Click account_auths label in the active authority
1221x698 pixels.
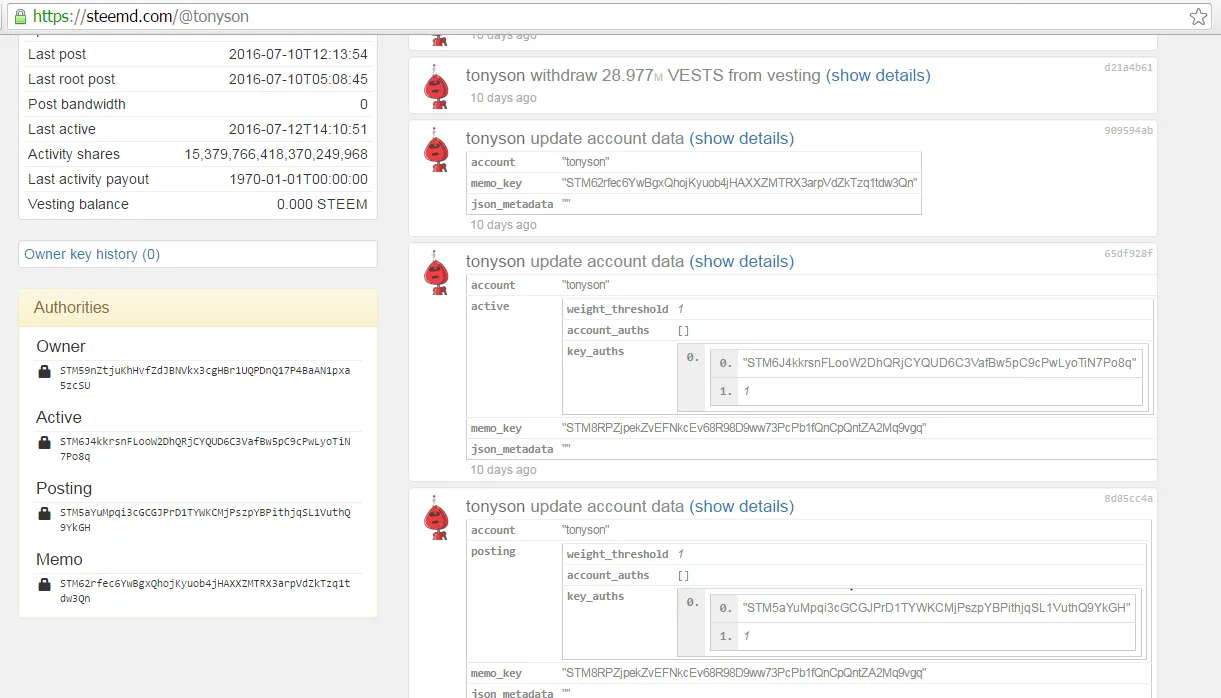coord(608,330)
